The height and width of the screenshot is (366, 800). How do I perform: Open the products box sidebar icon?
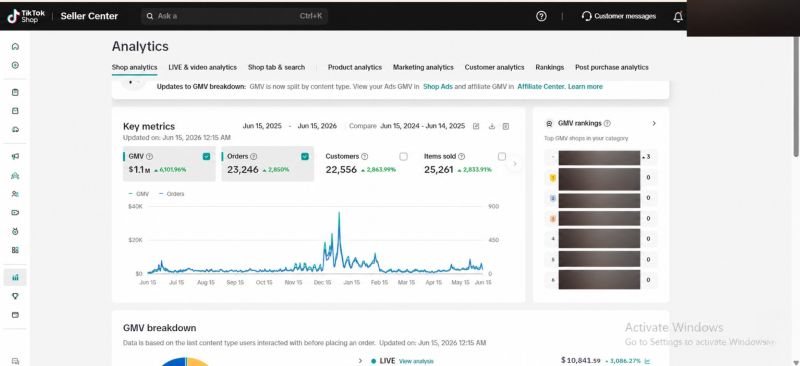pos(15,111)
